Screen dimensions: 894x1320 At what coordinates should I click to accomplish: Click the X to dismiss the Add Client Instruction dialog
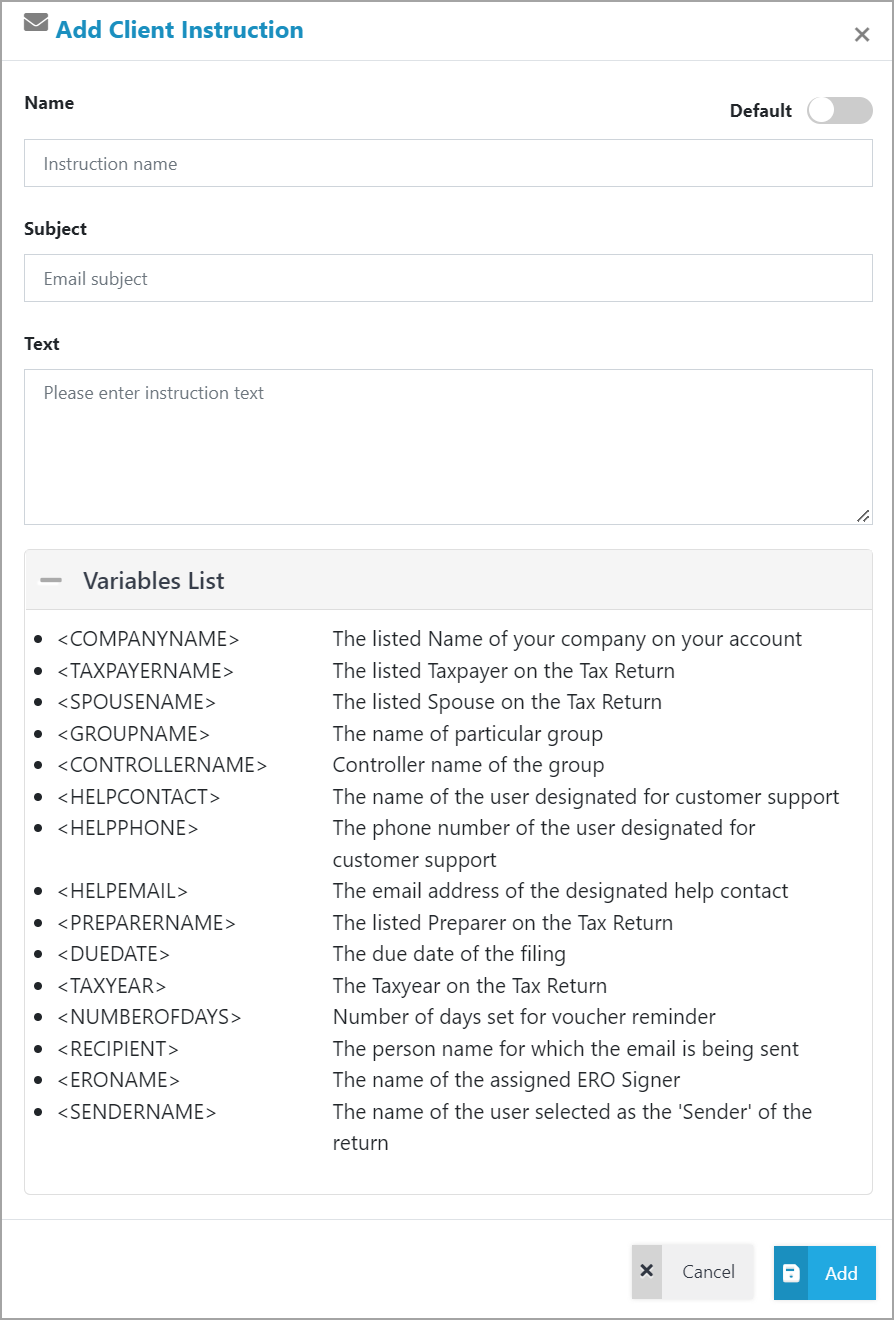tap(861, 33)
